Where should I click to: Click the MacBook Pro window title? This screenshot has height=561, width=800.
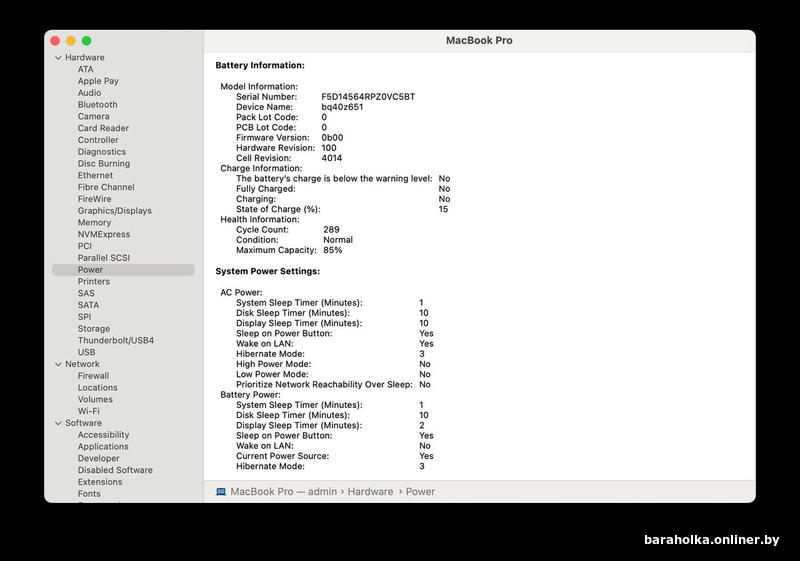pos(479,40)
